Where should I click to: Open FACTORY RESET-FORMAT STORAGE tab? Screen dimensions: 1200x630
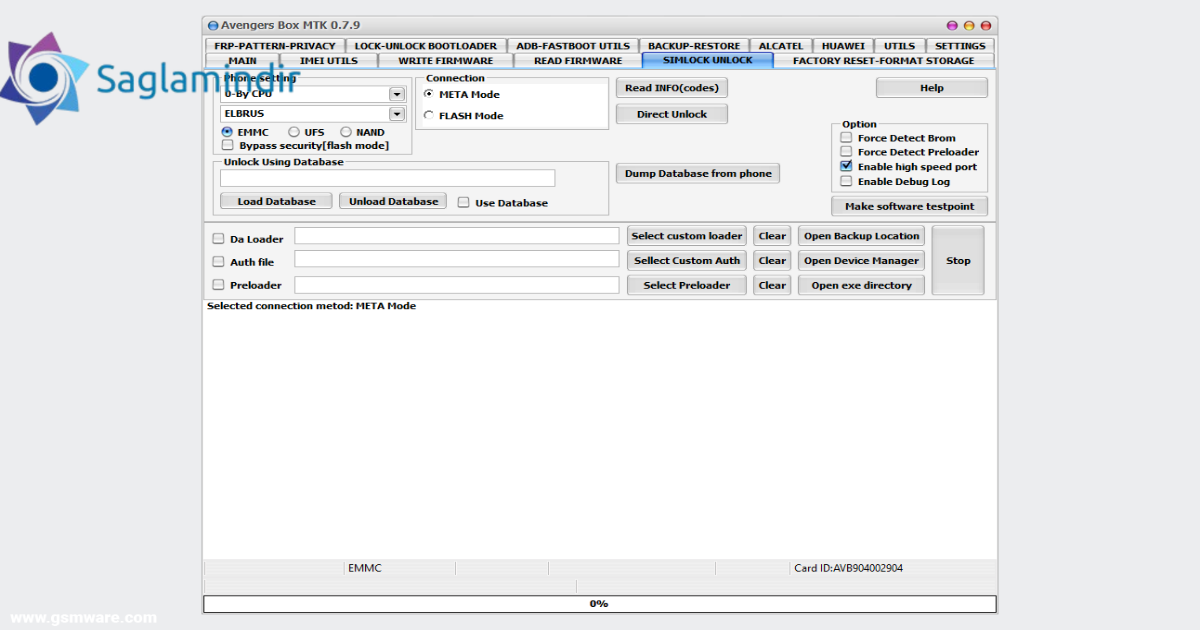click(x=883, y=61)
